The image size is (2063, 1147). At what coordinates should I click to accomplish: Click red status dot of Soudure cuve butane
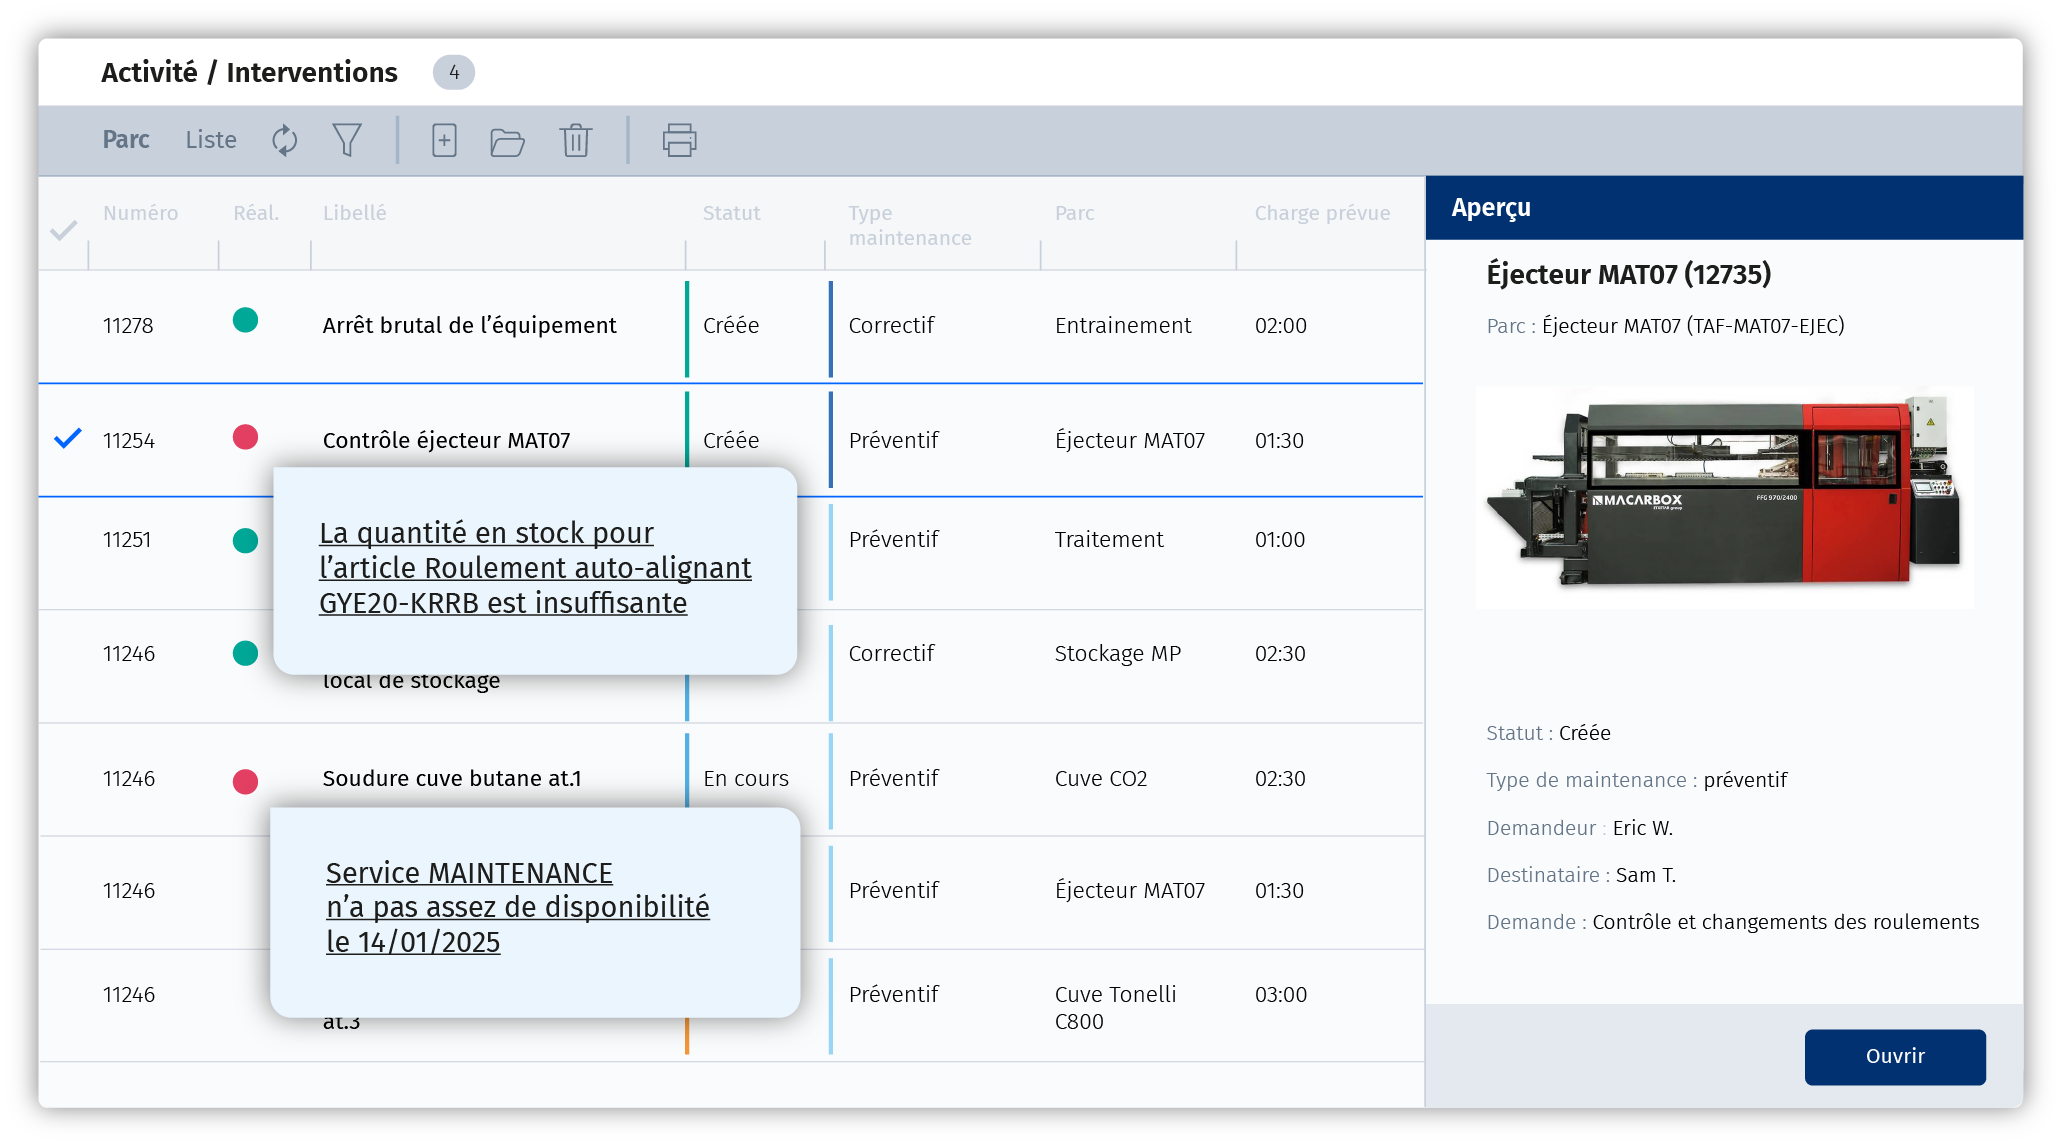(x=245, y=781)
